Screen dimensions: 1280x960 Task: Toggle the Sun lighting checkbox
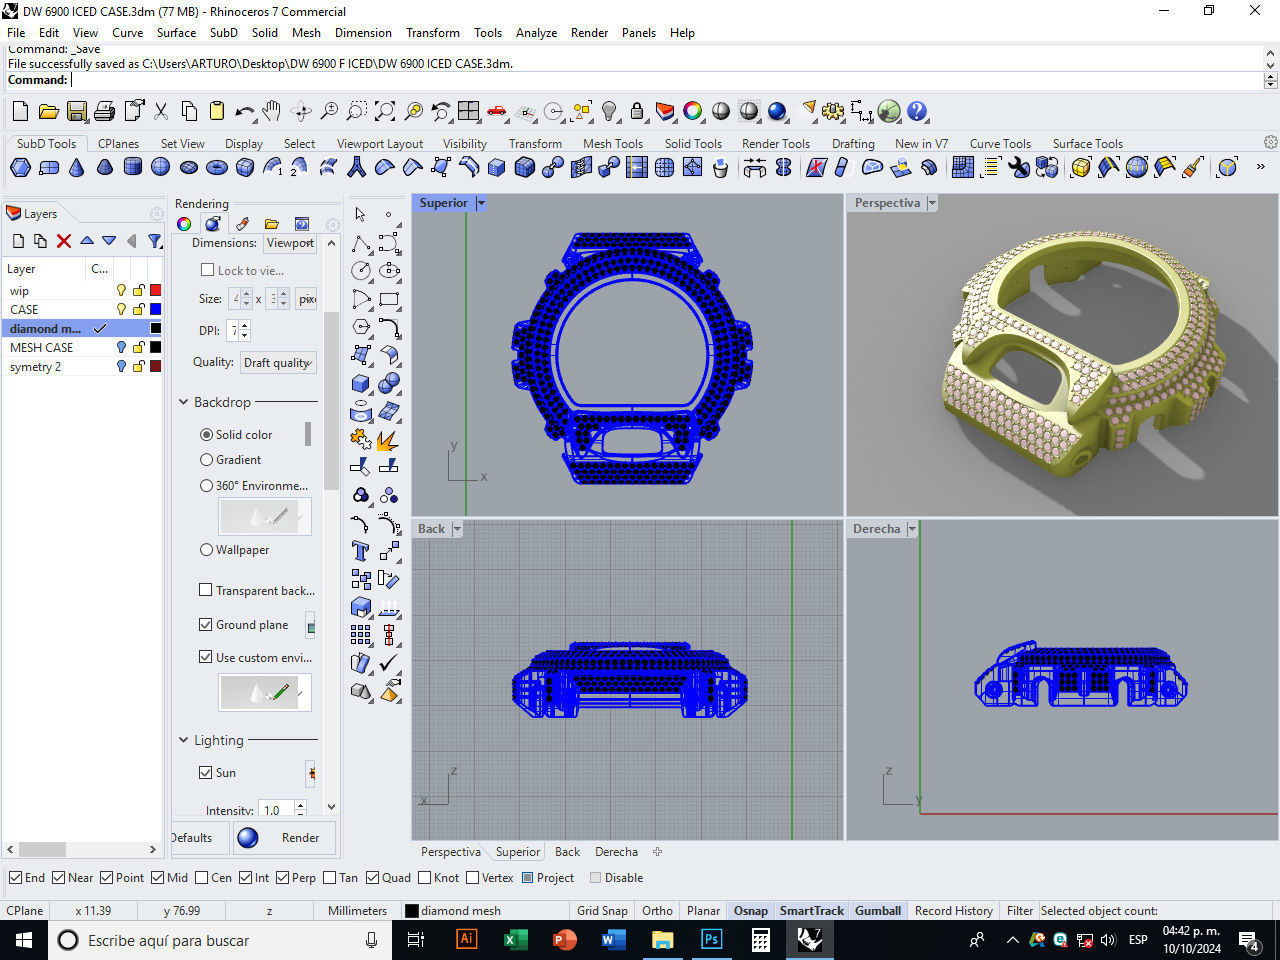[206, 773]
